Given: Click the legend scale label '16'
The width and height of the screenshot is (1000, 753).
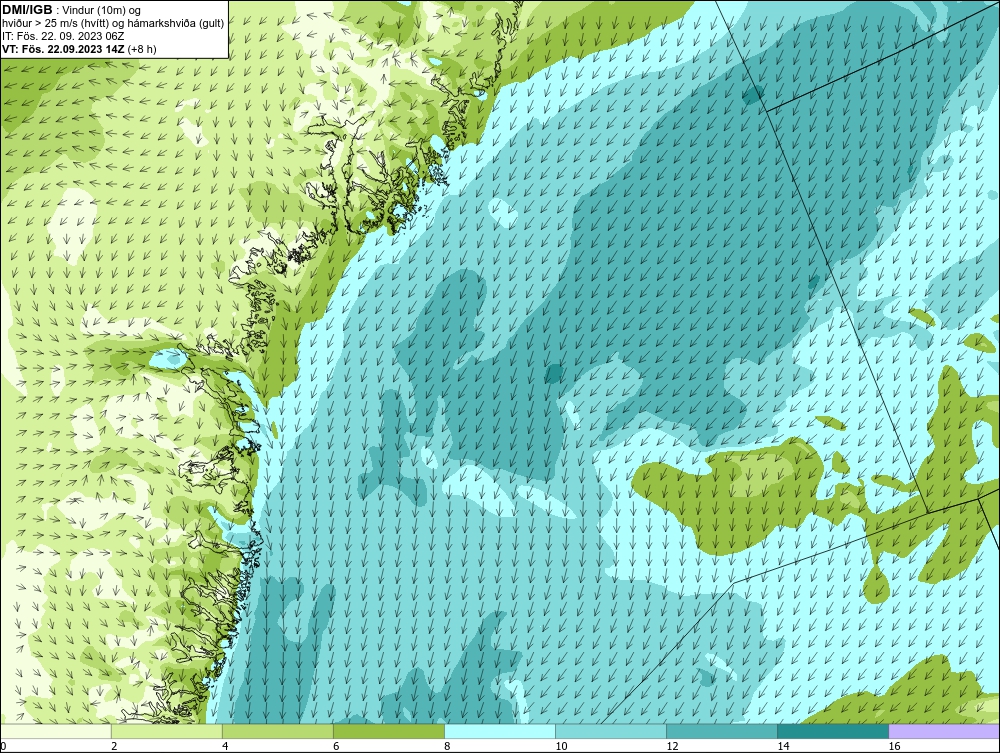Looking at the screenshot, I should coord(894,746).
